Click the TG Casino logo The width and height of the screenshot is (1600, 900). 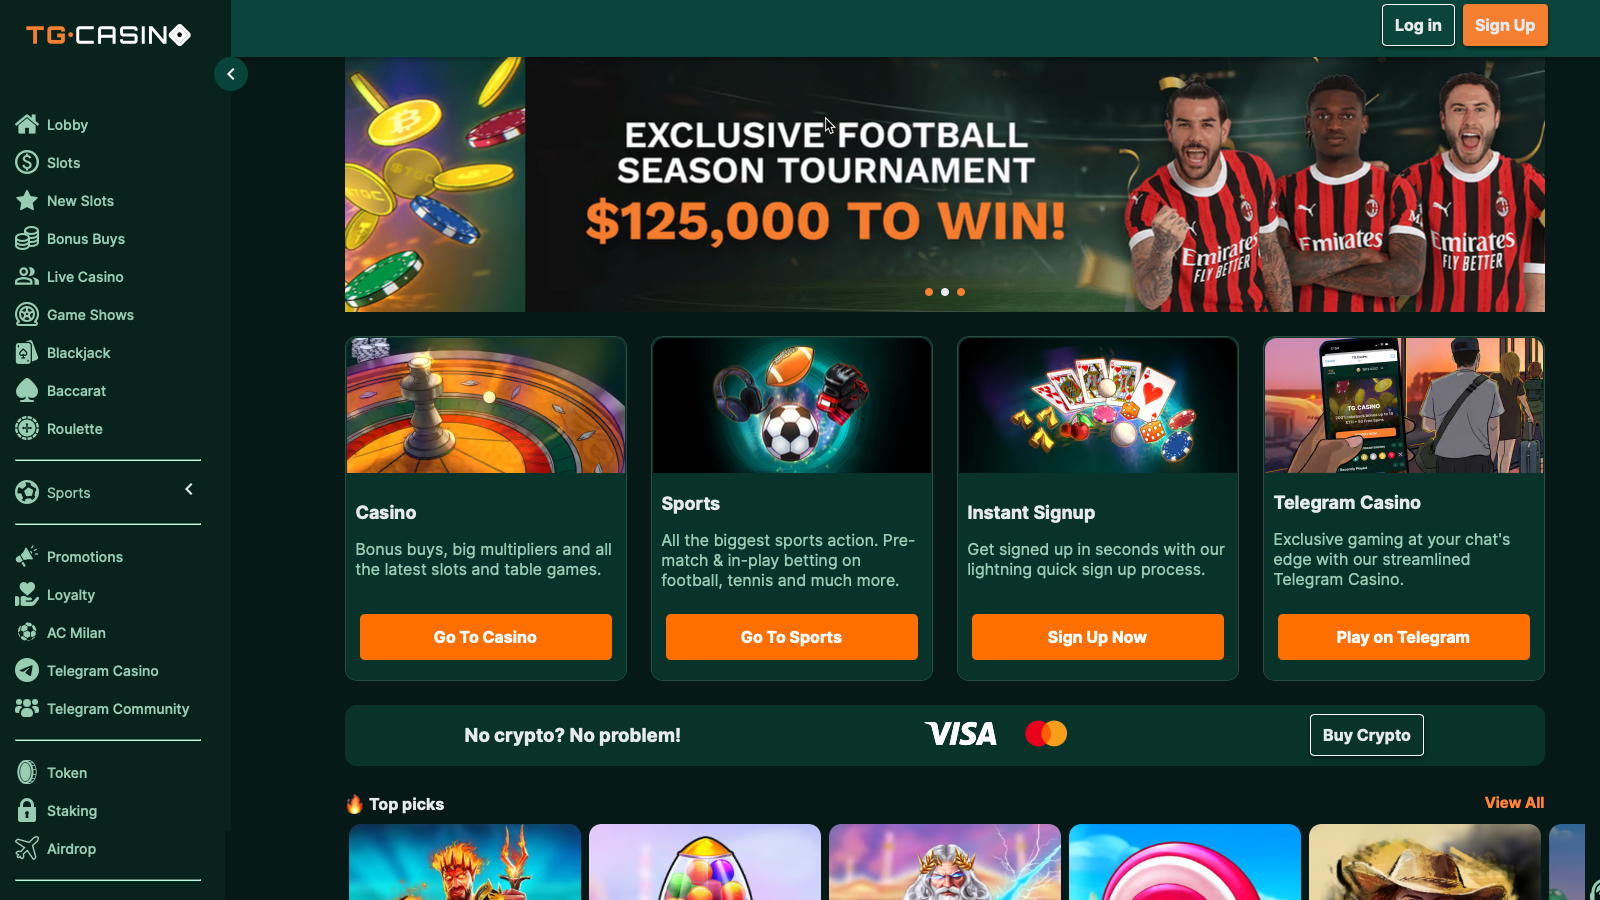click(x=108, y=35)
